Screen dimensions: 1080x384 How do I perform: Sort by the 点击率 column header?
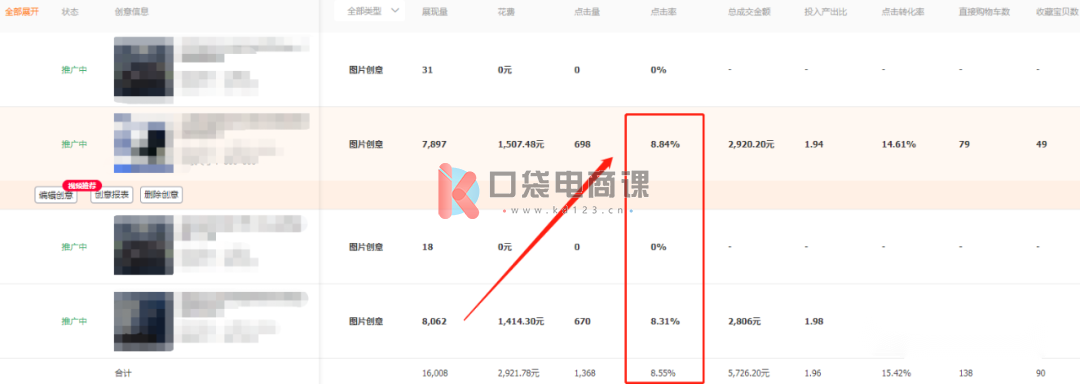pos(663,12)
